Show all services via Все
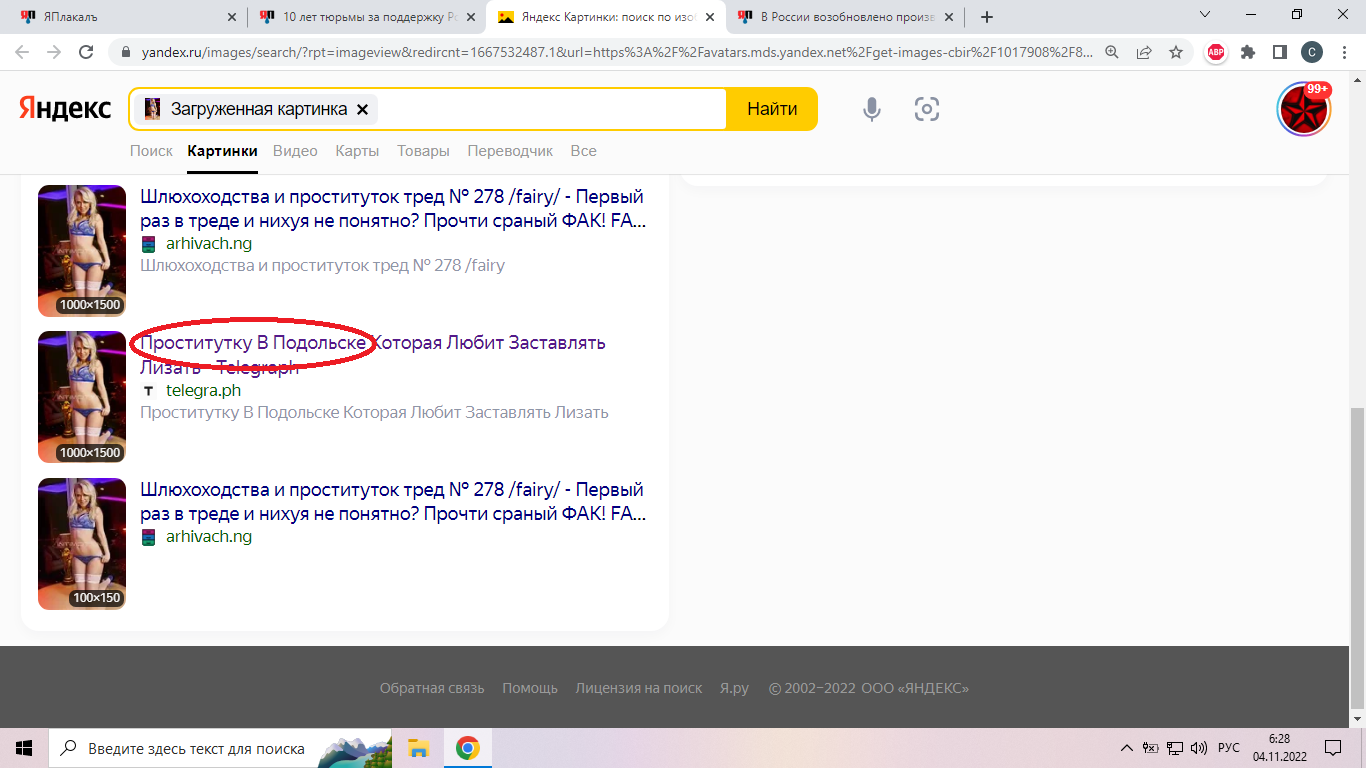This screenshot has width=1366, height=768. (x=583, y=151)
